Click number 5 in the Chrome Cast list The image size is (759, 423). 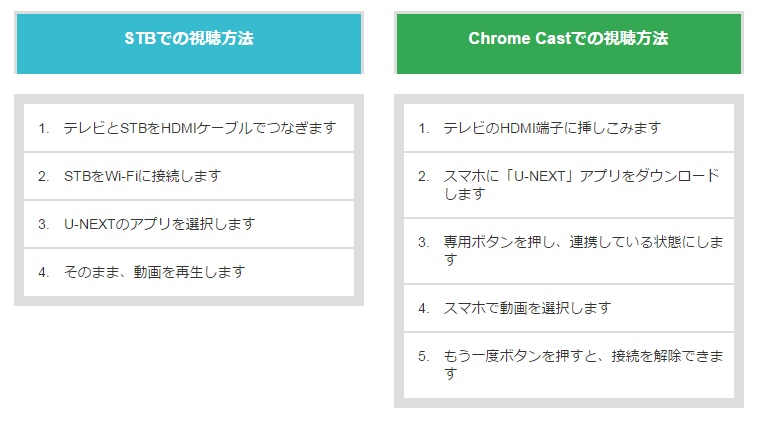click(x=424, y=356)
